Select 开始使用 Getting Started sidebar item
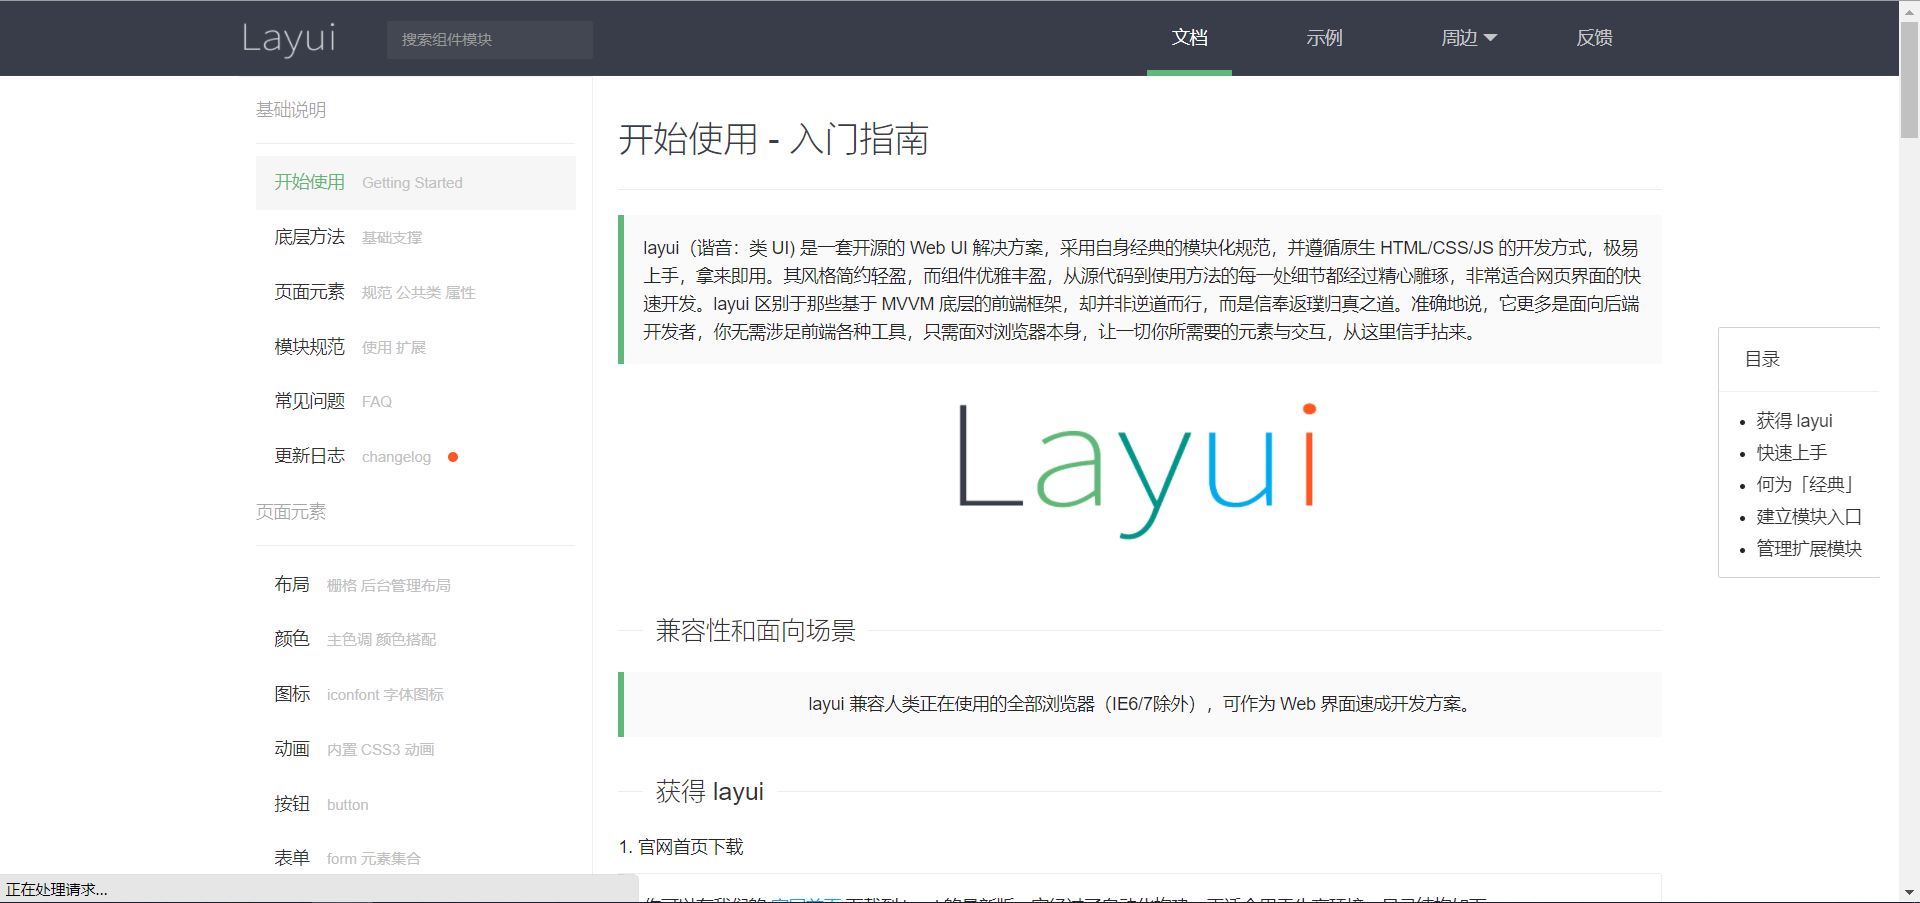This screenshot has width=1920, height=903. [x=416, y=182]
